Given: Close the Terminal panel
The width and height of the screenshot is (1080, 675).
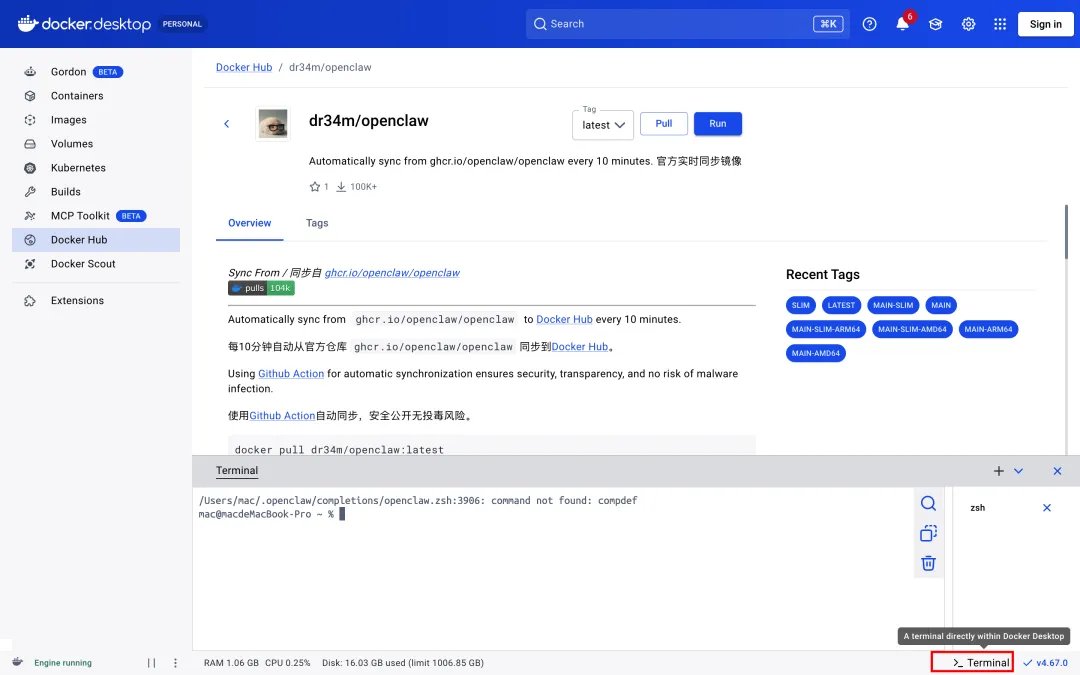Looking at the screenshot, I should (1057, 471).
